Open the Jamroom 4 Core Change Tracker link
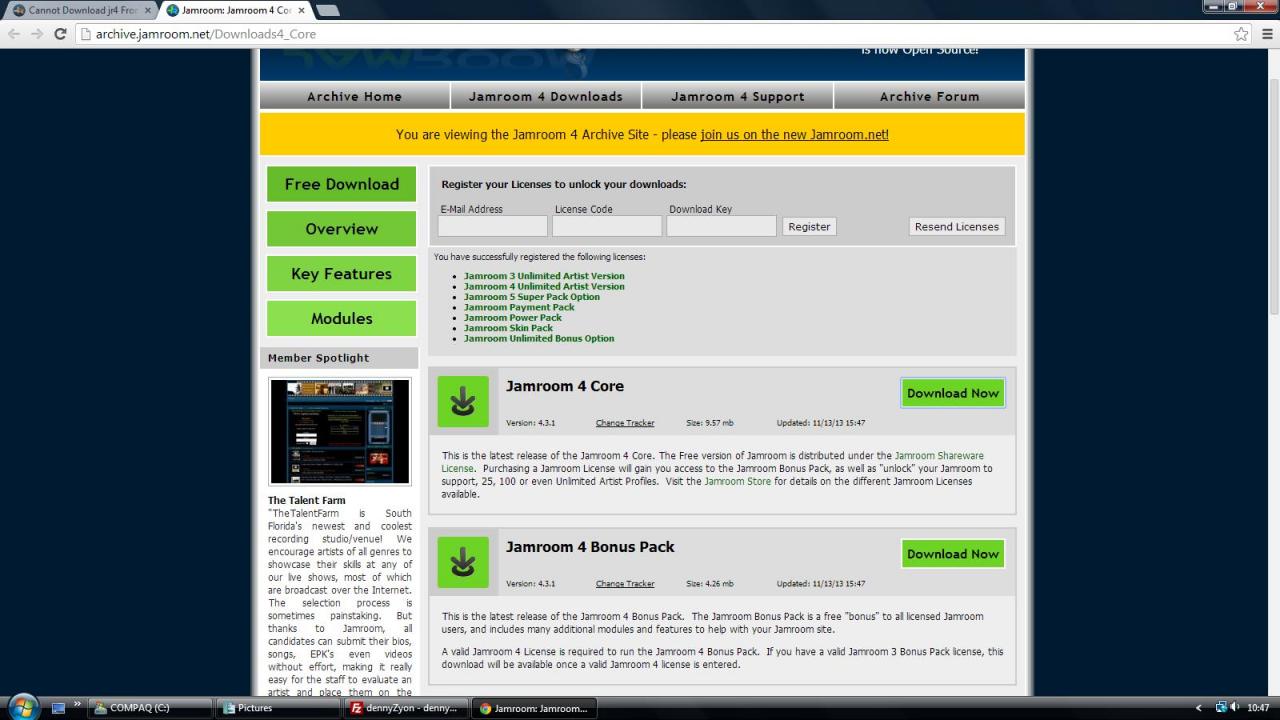1280x720 pixels. point(625,423)
